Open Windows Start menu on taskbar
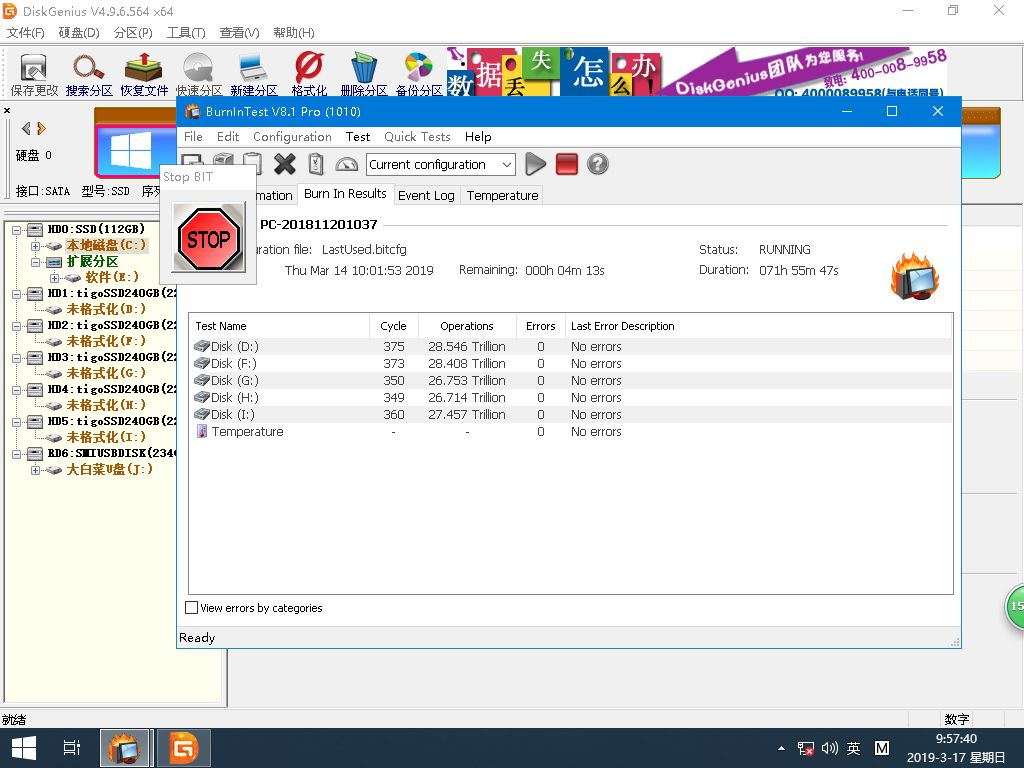Image resolution: width=1024 pixels, height=768 pixels. point(24,748)
